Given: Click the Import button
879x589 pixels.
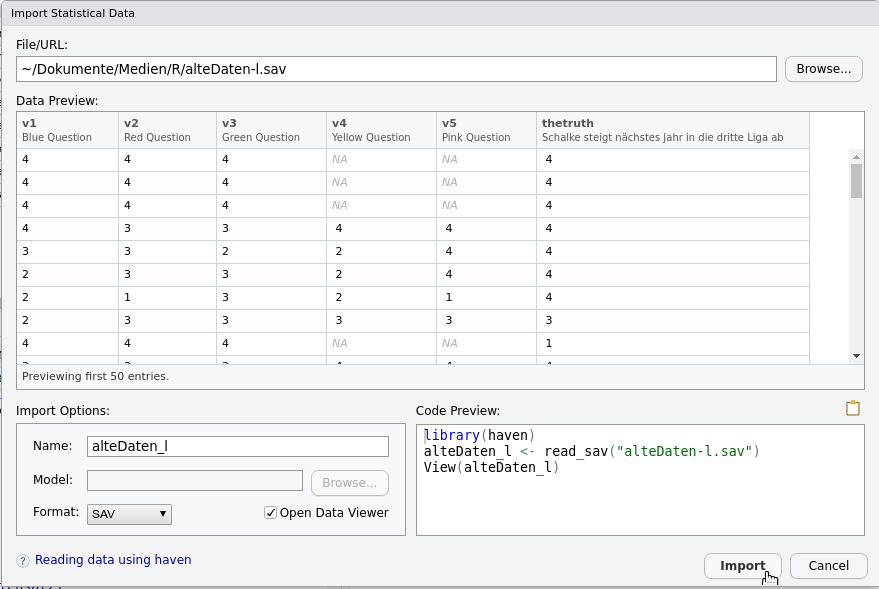Looking at the screenshot, I should click(x=743, y=566).
